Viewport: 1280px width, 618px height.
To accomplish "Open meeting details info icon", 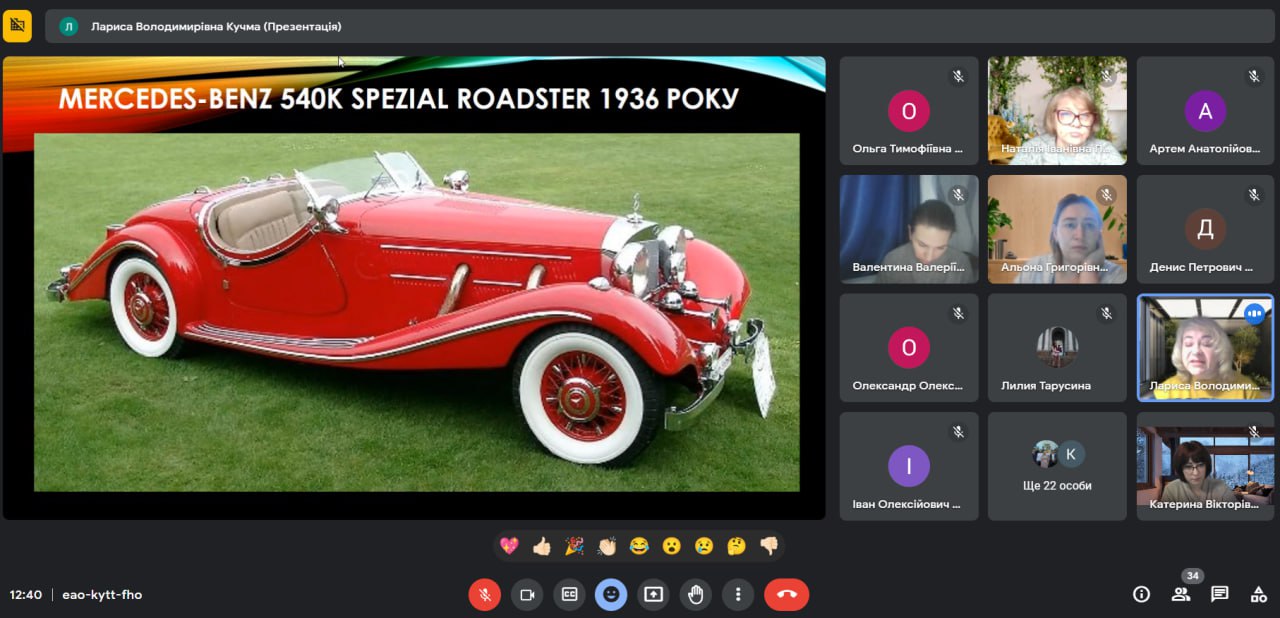I will point(1141,594).
